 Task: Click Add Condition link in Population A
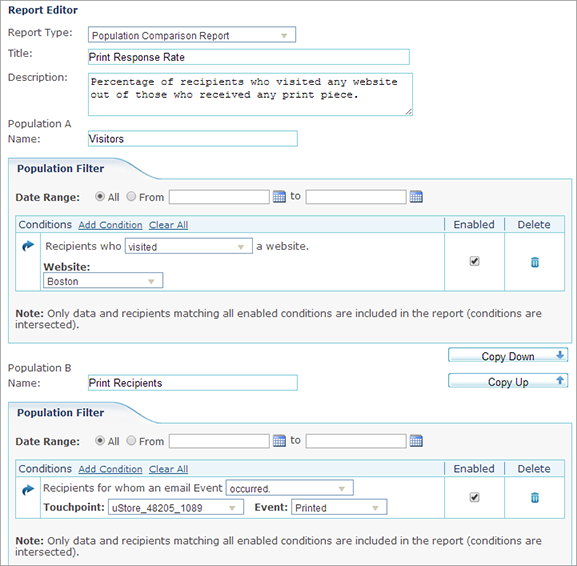[110, 225]
